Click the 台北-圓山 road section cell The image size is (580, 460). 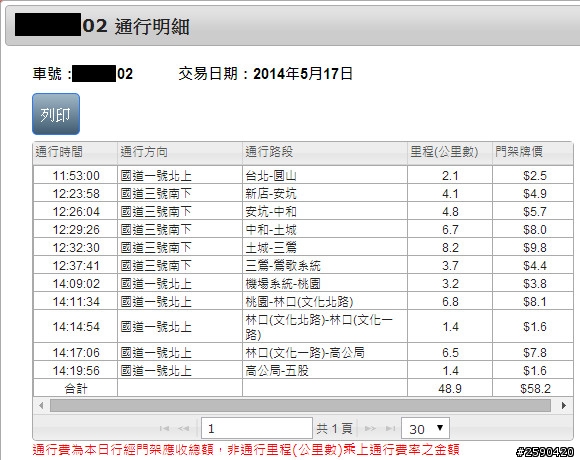[x=325, y=175]
